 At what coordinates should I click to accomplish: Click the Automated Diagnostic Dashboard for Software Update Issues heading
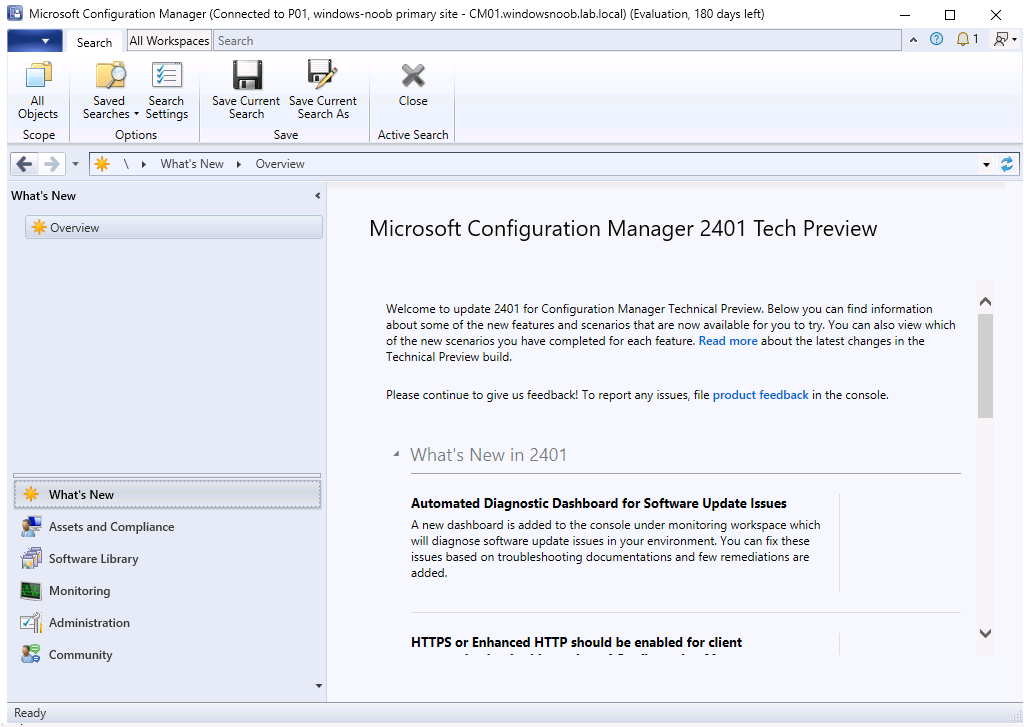[x=599, y=503]
